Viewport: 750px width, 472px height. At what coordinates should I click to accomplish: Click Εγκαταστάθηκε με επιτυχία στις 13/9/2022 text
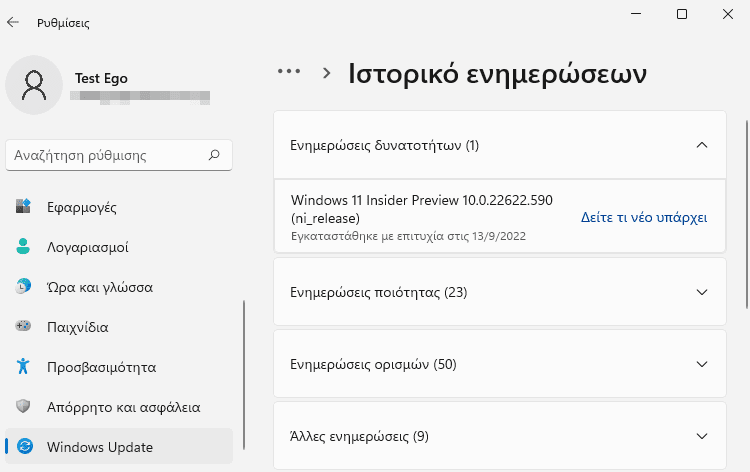pos(408,236)
